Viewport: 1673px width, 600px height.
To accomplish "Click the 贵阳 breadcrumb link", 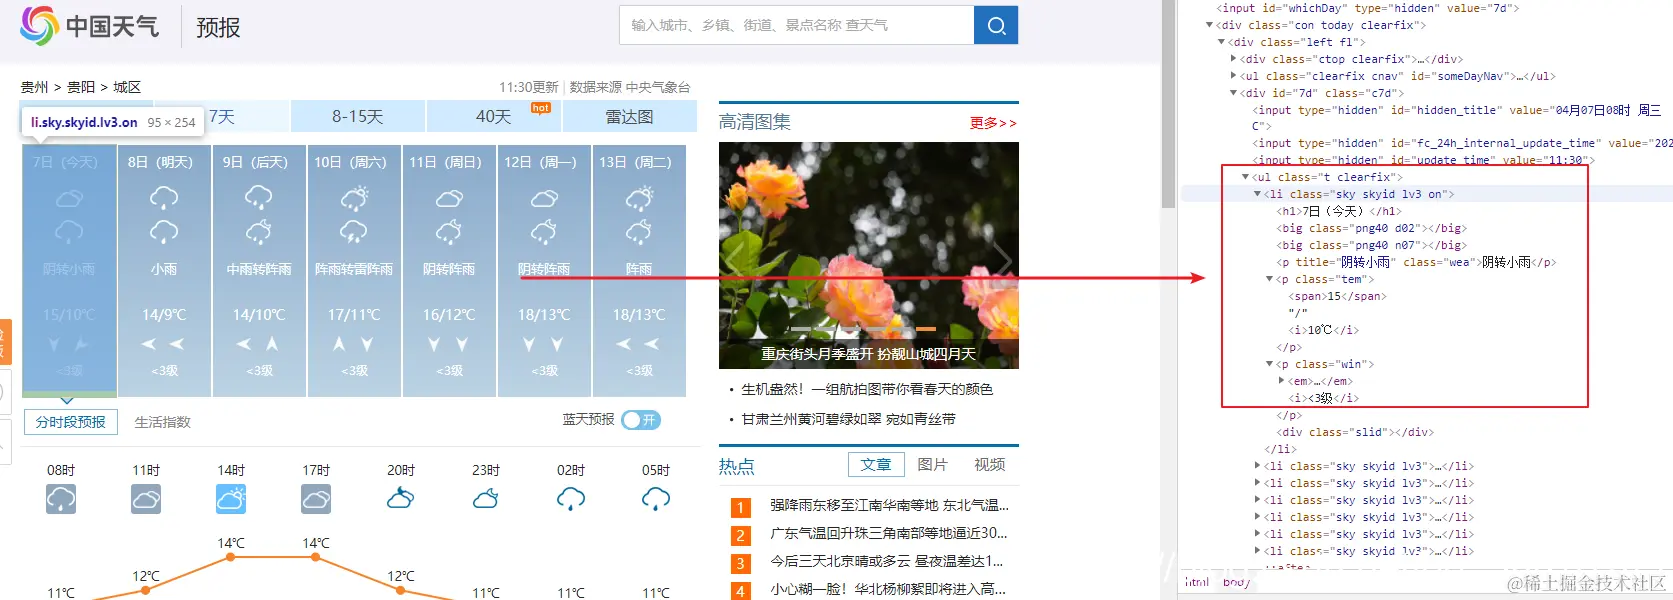I will 81,87.
